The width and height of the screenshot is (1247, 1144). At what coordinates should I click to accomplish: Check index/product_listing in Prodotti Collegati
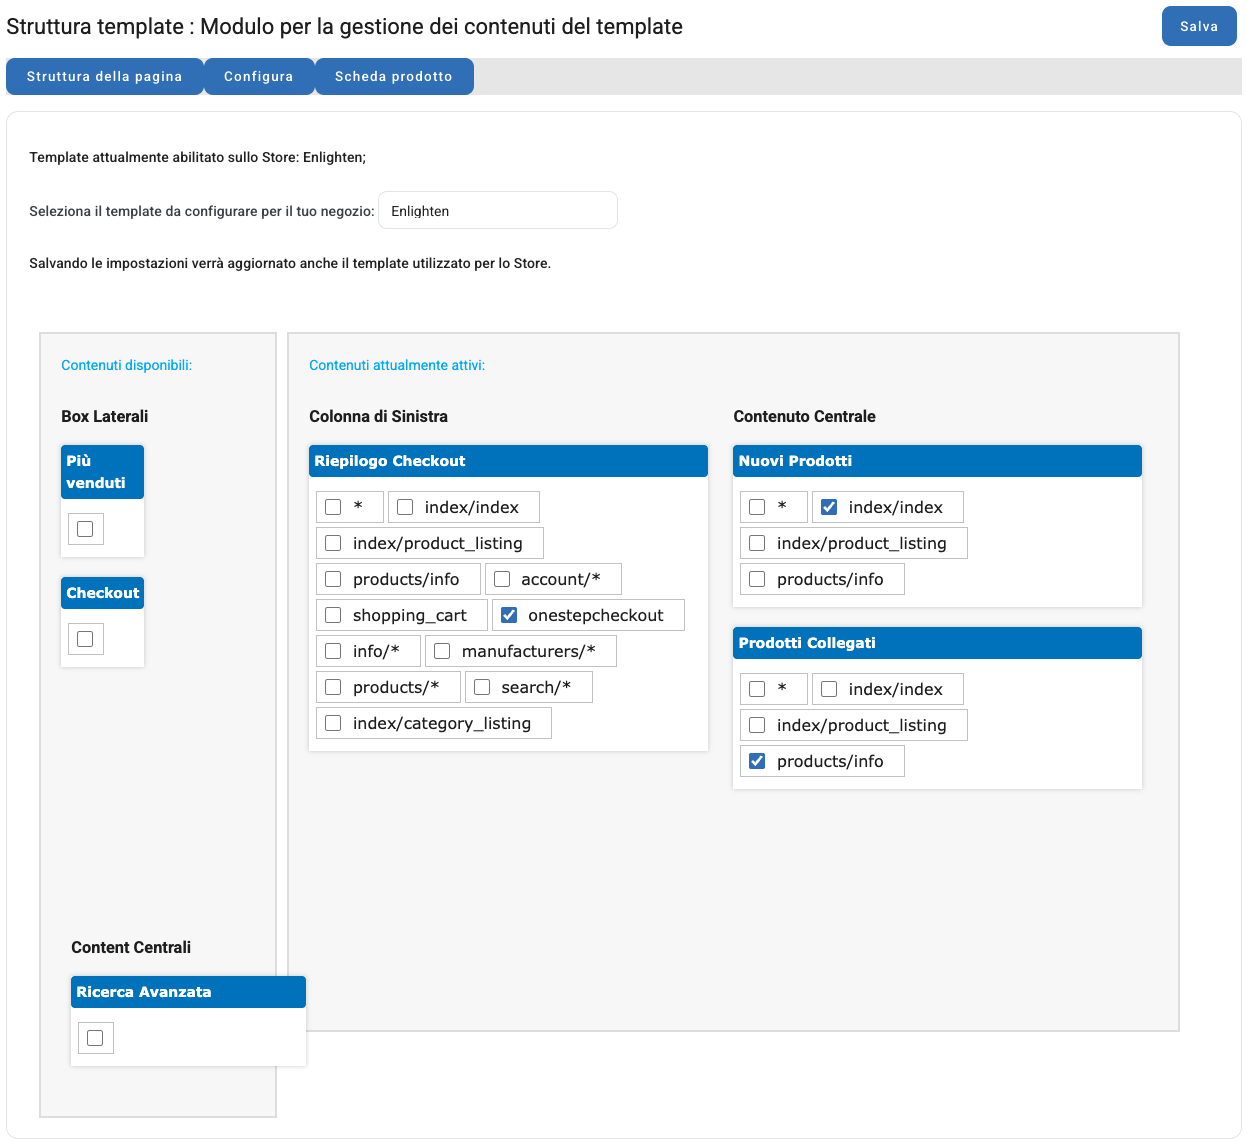click(757, 725)
